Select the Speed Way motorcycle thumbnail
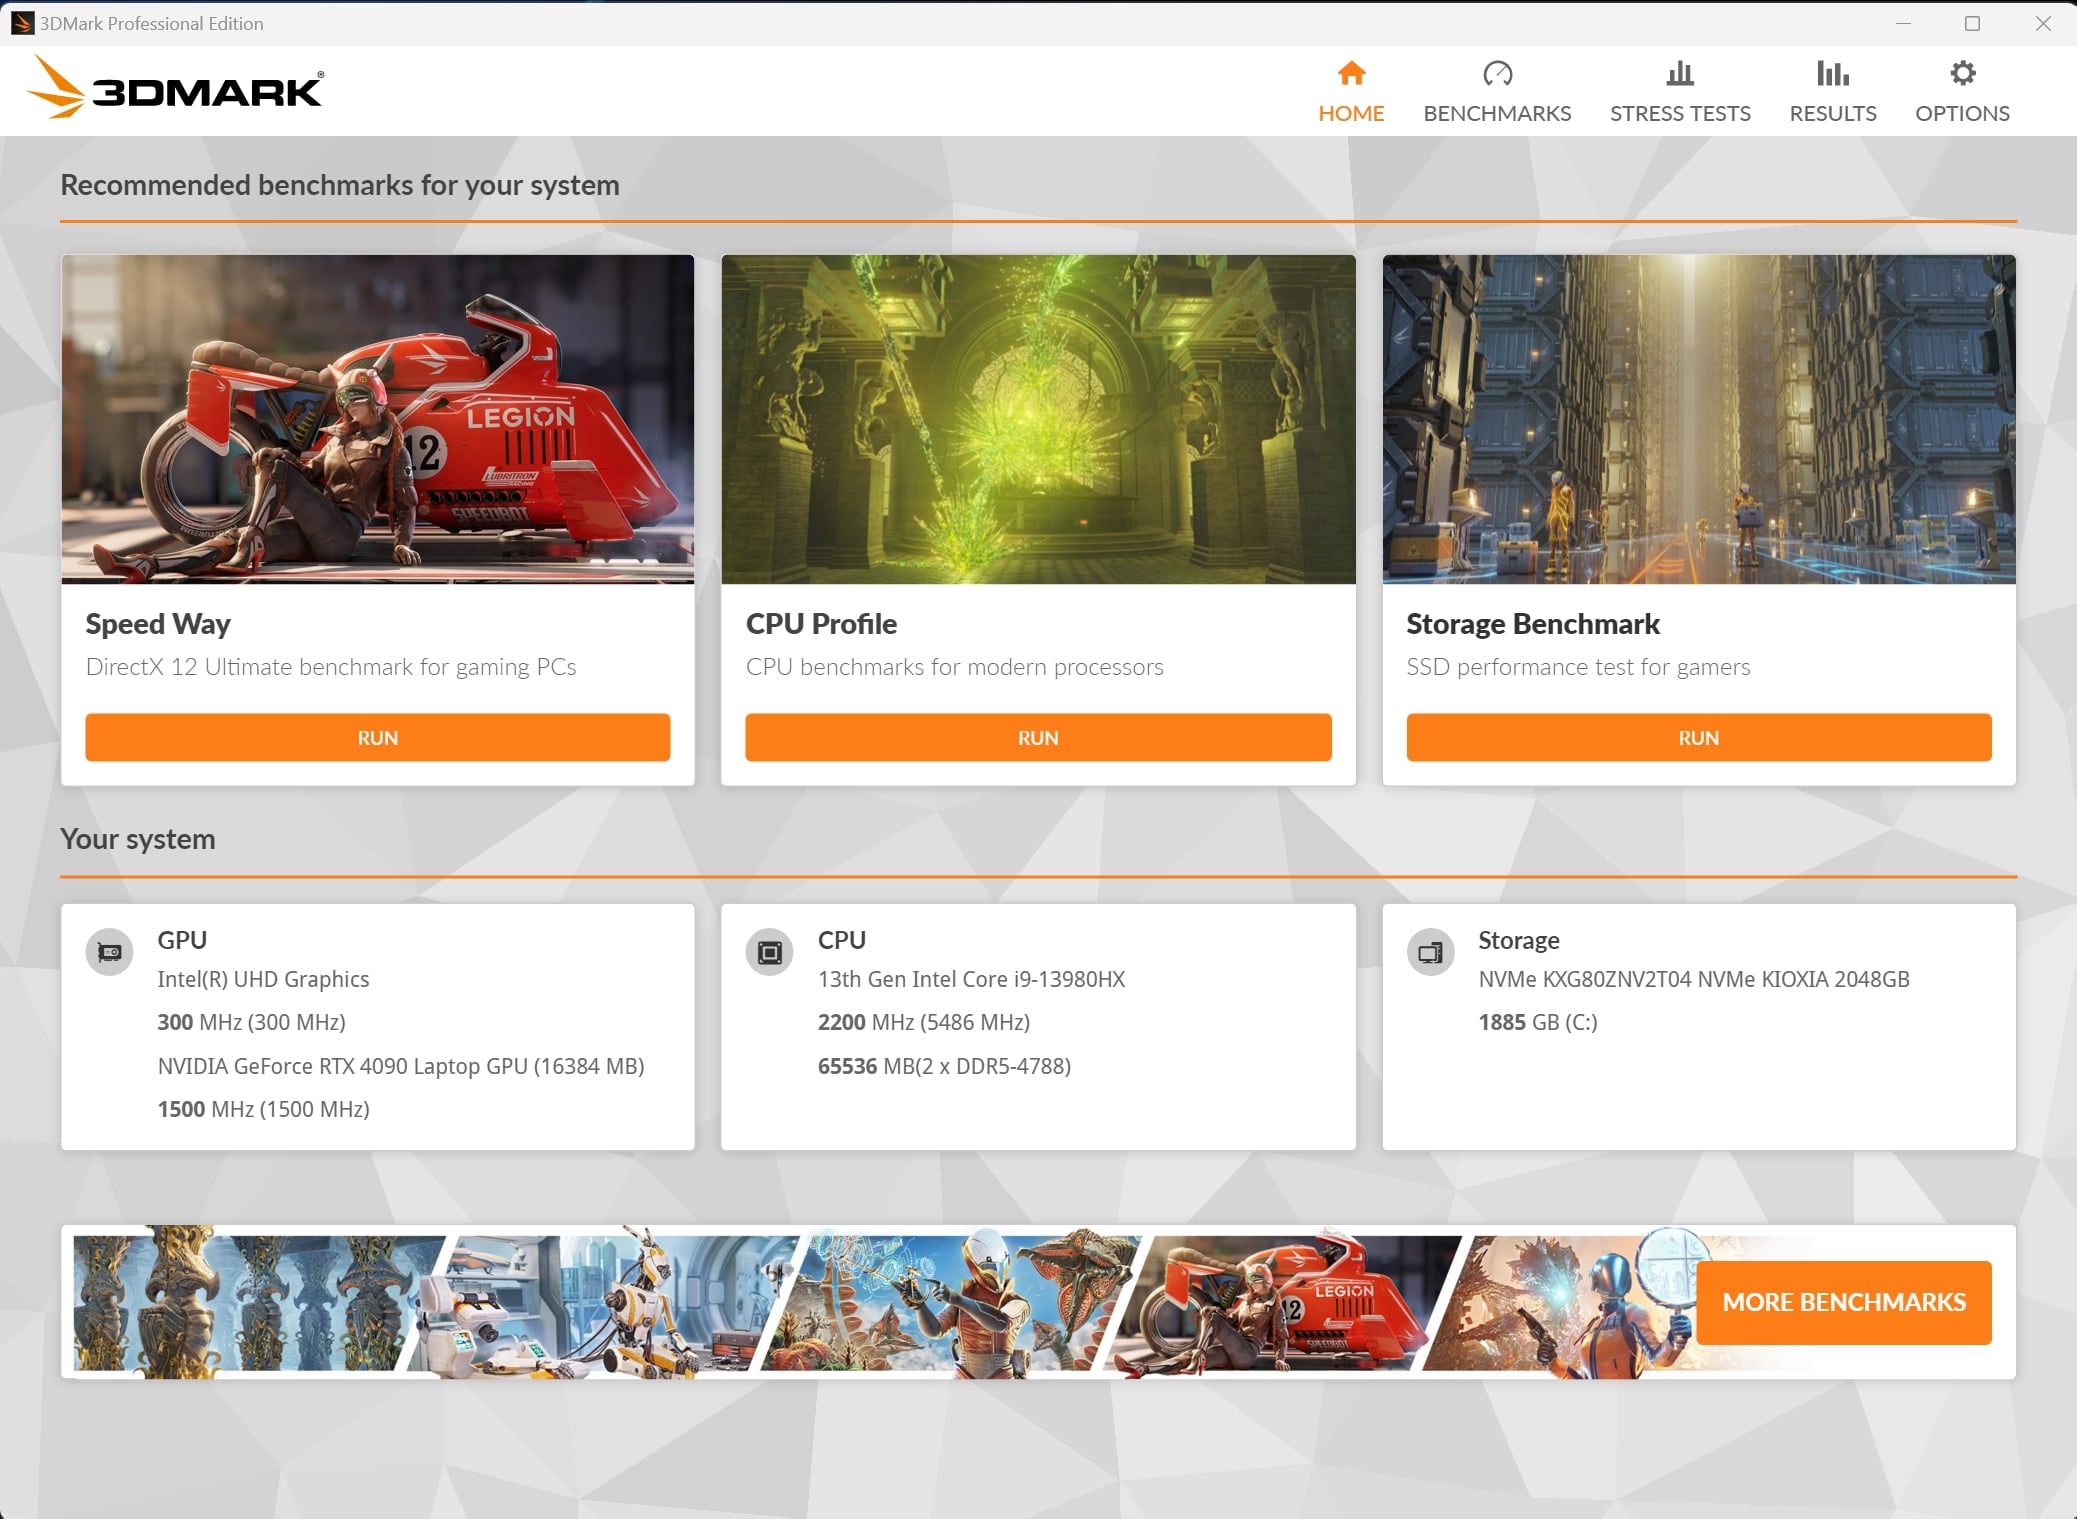Image resolution: width=2077 pixels, height=1519 pixels. tap(377, 419)
